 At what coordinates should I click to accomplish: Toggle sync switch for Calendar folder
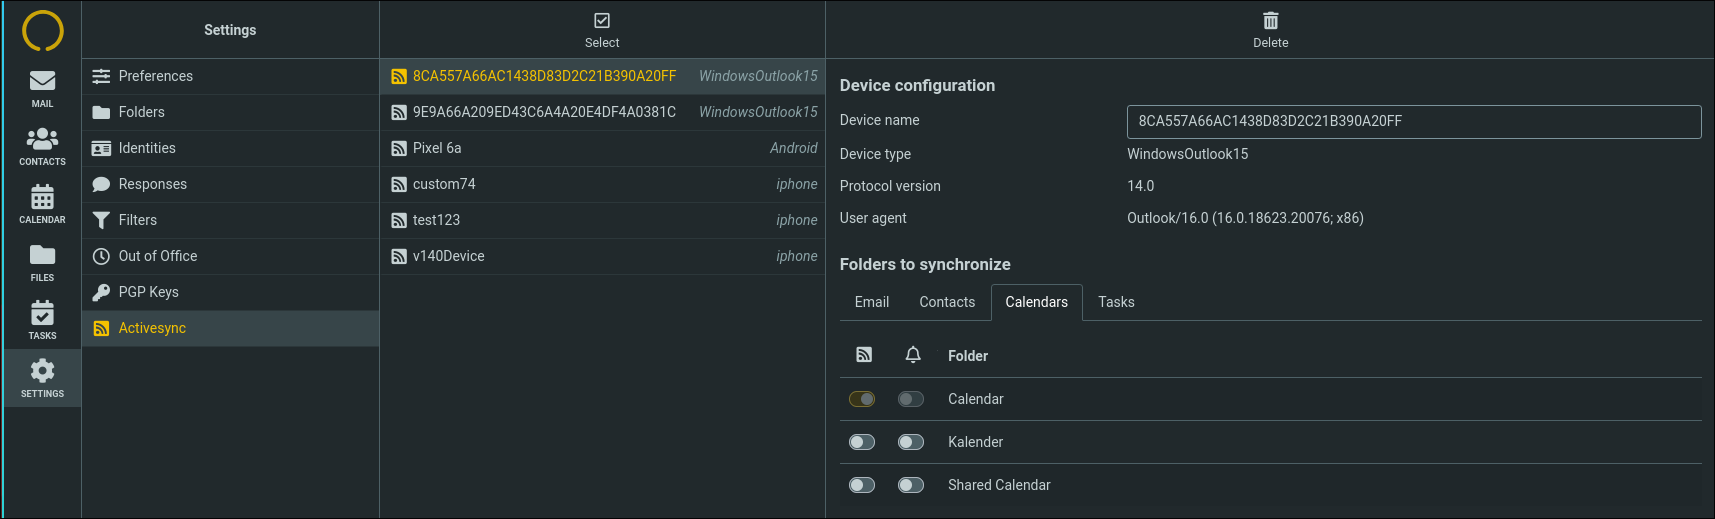(862, 399)
